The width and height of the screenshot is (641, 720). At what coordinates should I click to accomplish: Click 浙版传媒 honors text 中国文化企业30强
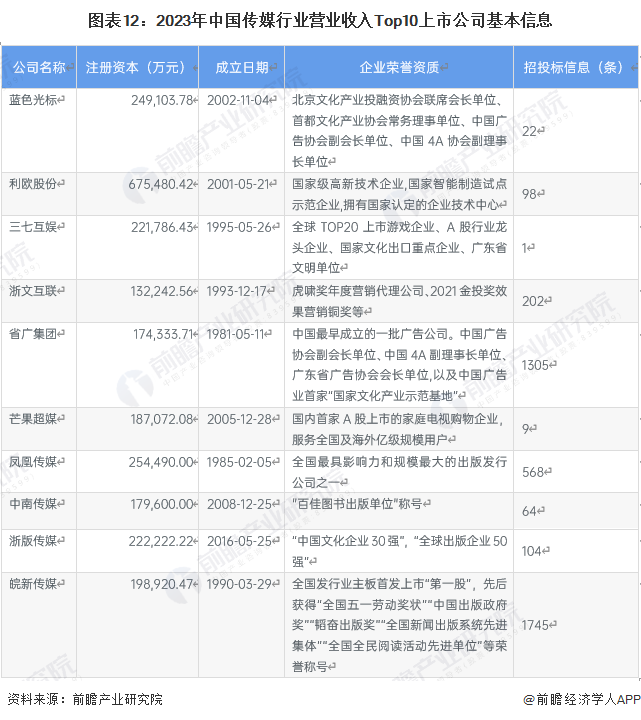(349, 541)
